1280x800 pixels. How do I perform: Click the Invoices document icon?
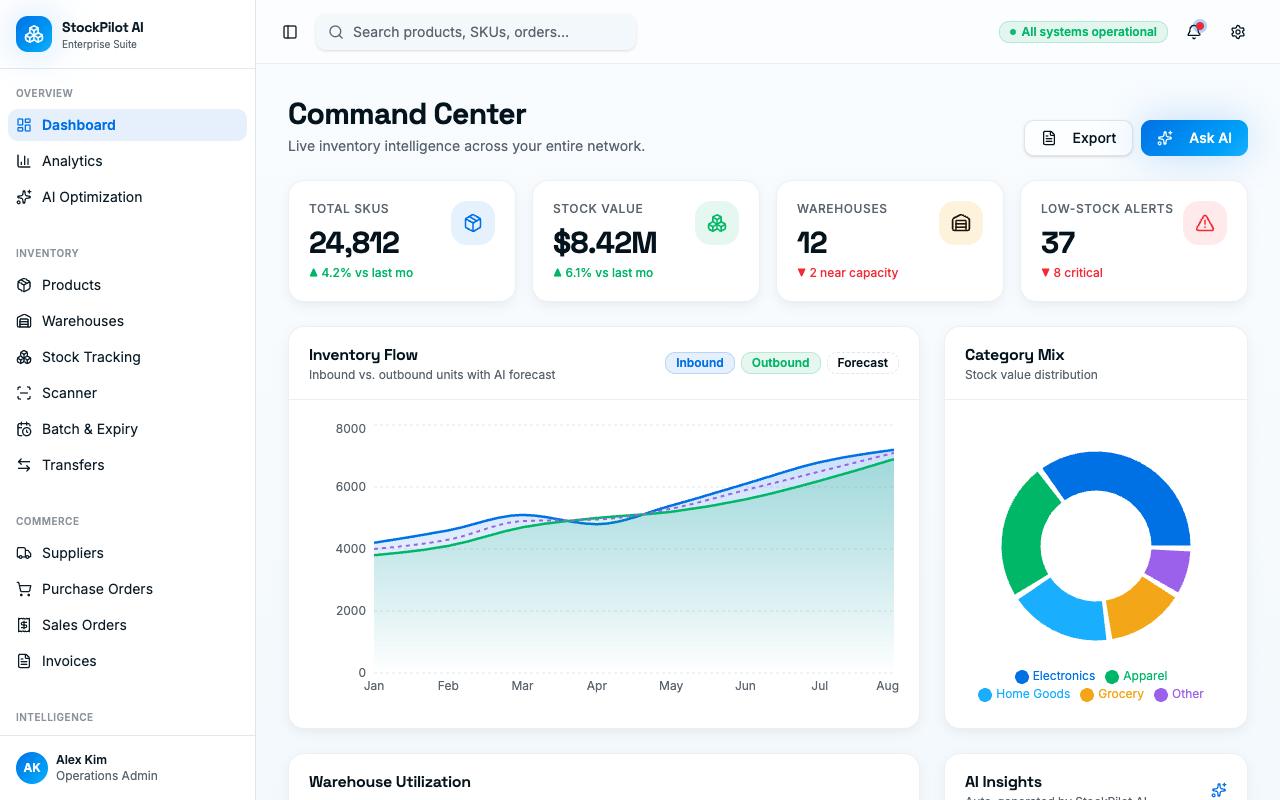(24, 661)
